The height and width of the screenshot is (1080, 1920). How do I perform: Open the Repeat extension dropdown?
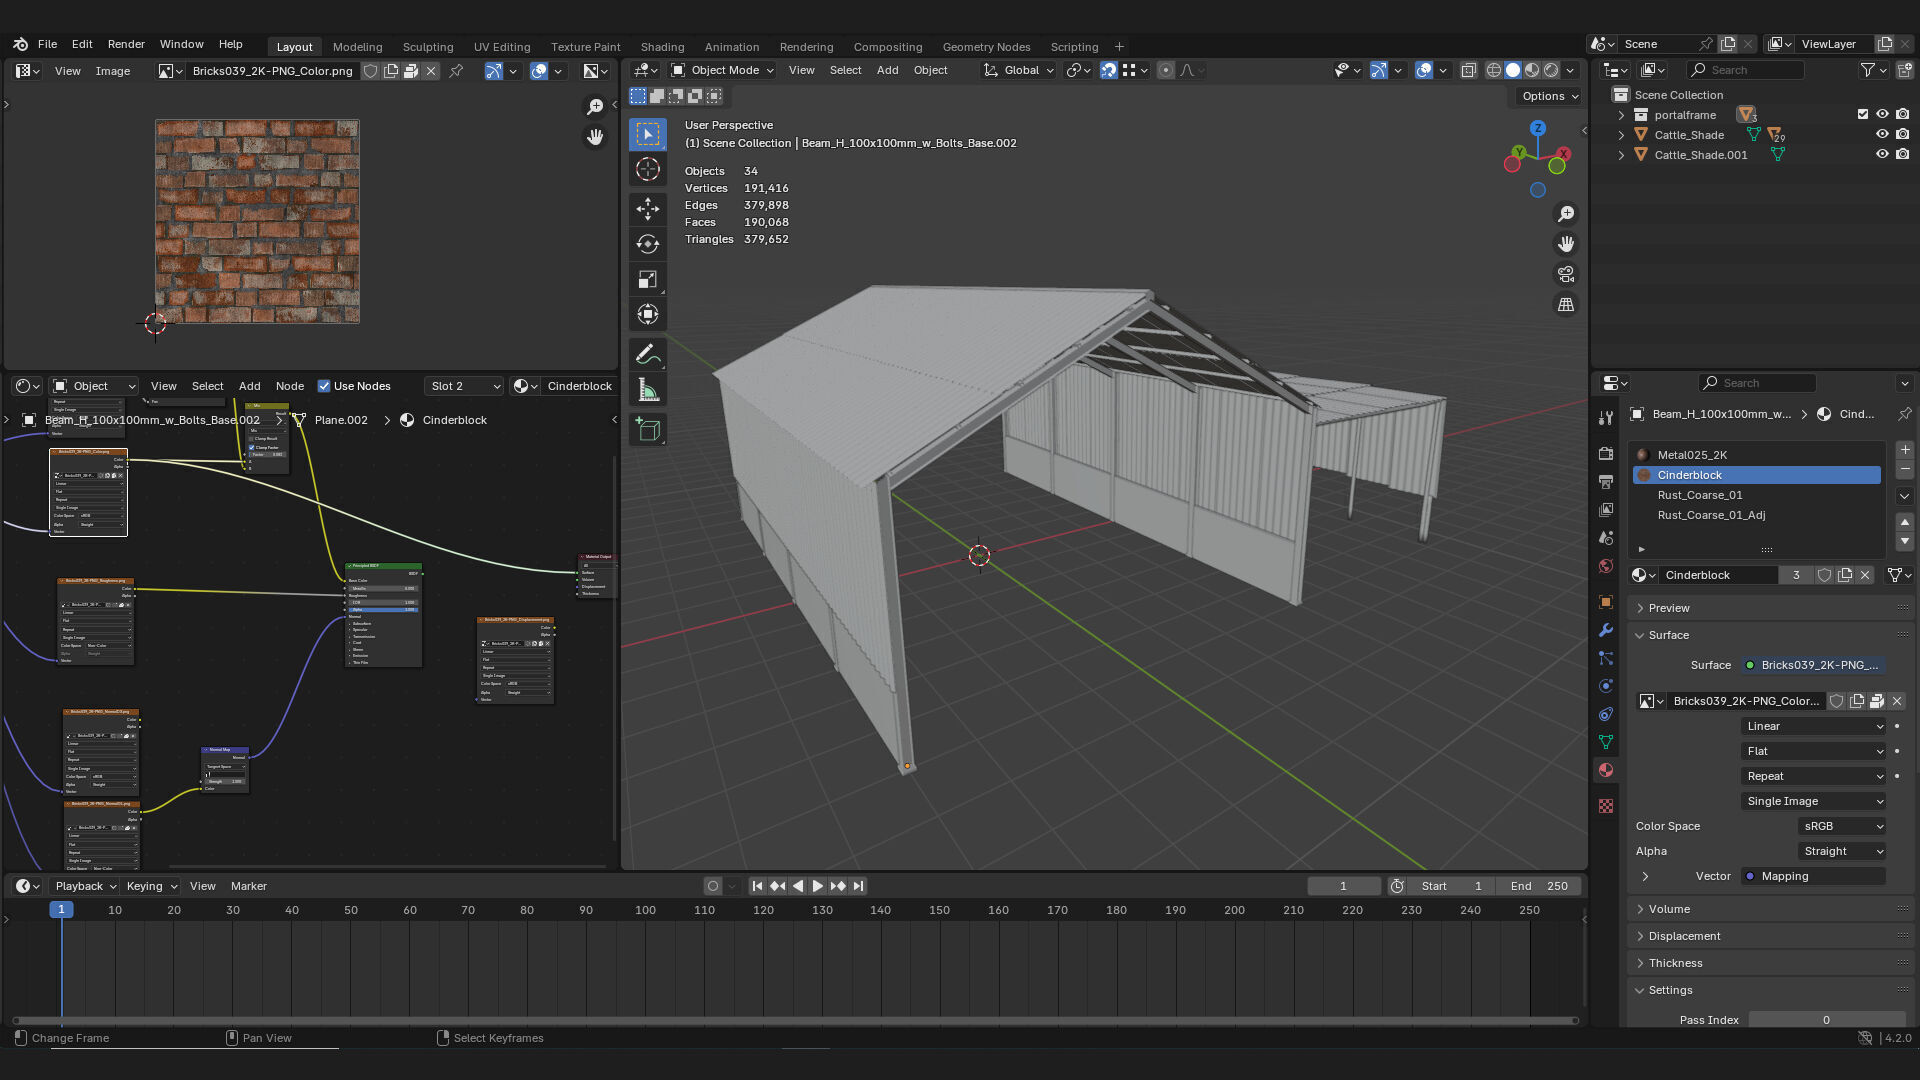[x=1814, y=776]
